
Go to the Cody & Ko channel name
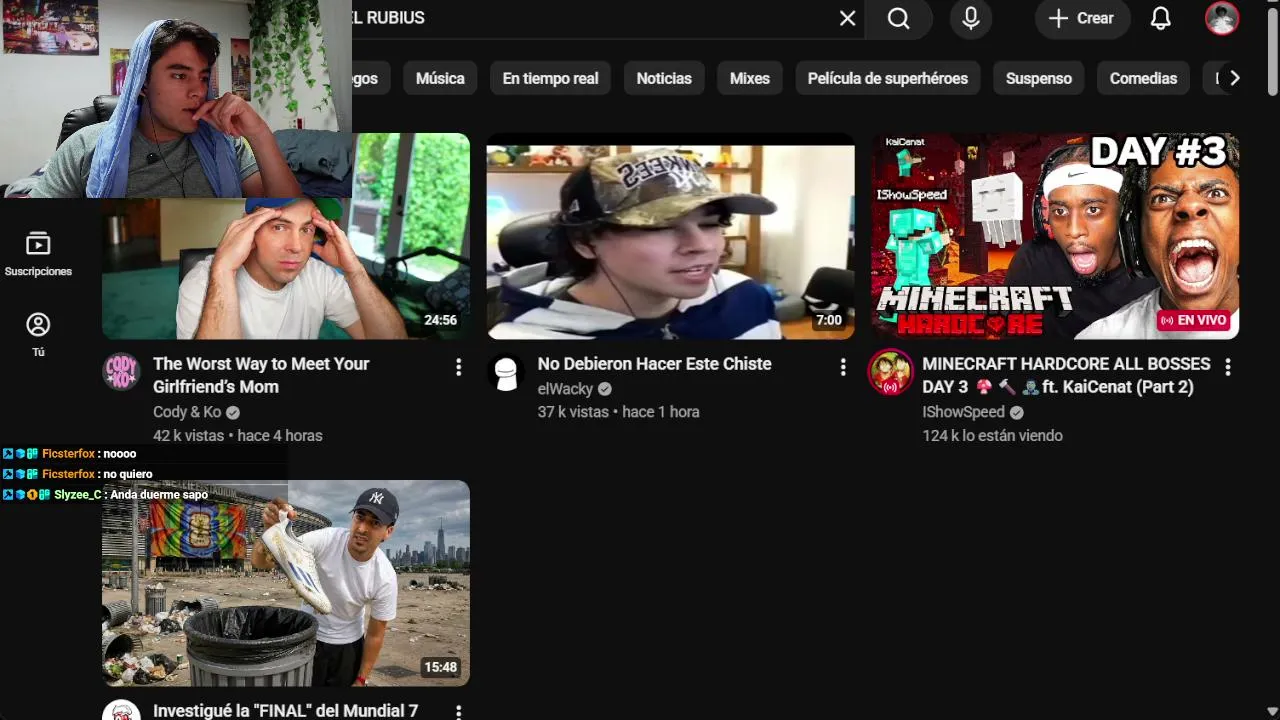pos(187,412)
